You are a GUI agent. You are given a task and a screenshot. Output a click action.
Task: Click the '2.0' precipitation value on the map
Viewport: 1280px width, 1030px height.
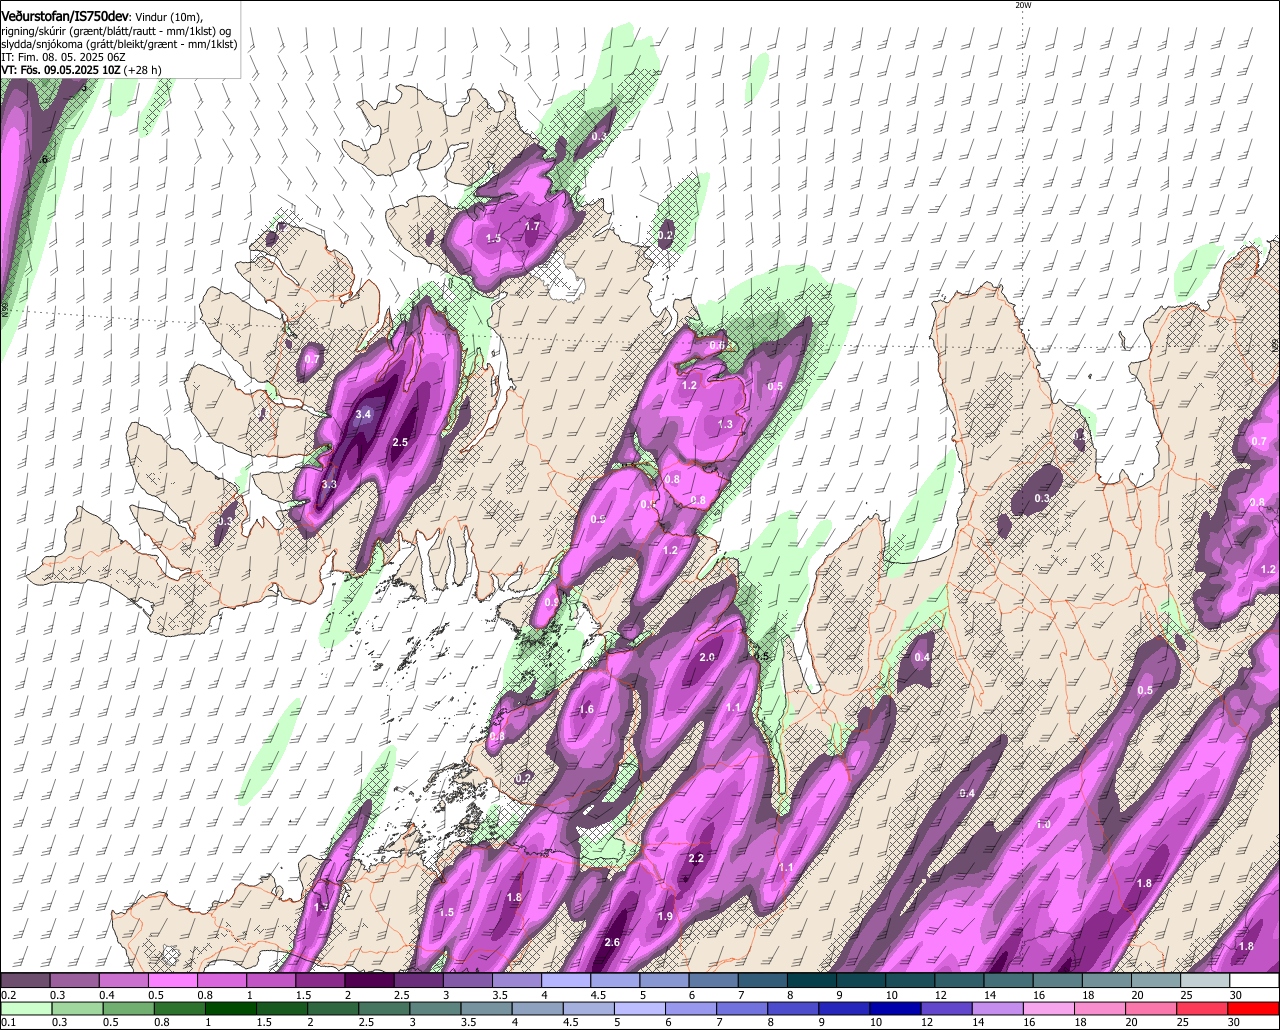[707, 657]
